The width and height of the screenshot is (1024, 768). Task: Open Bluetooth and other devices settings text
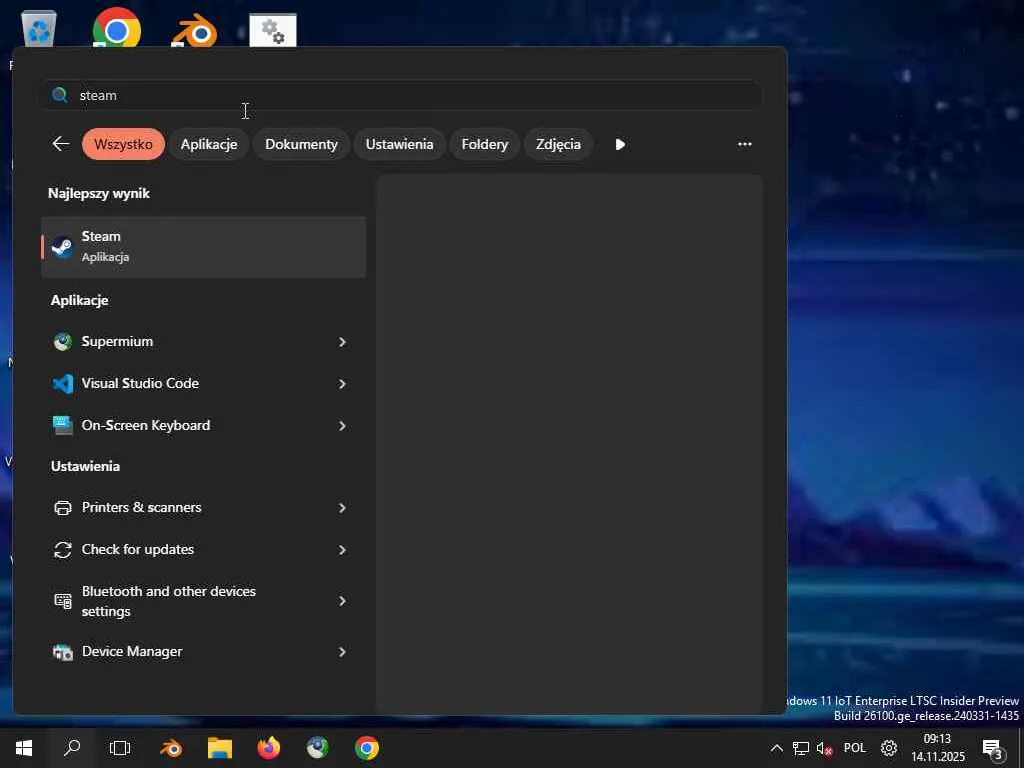(x=168, y=601)
